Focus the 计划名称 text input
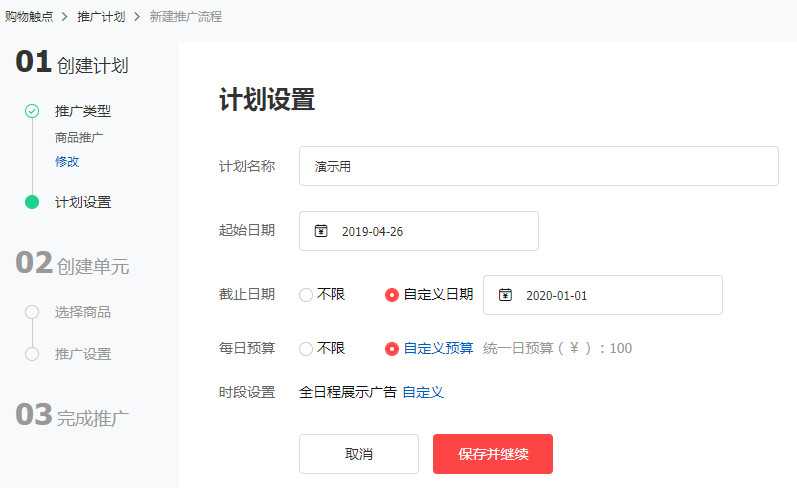The image size is (797, 488). (x=538, y=166)
